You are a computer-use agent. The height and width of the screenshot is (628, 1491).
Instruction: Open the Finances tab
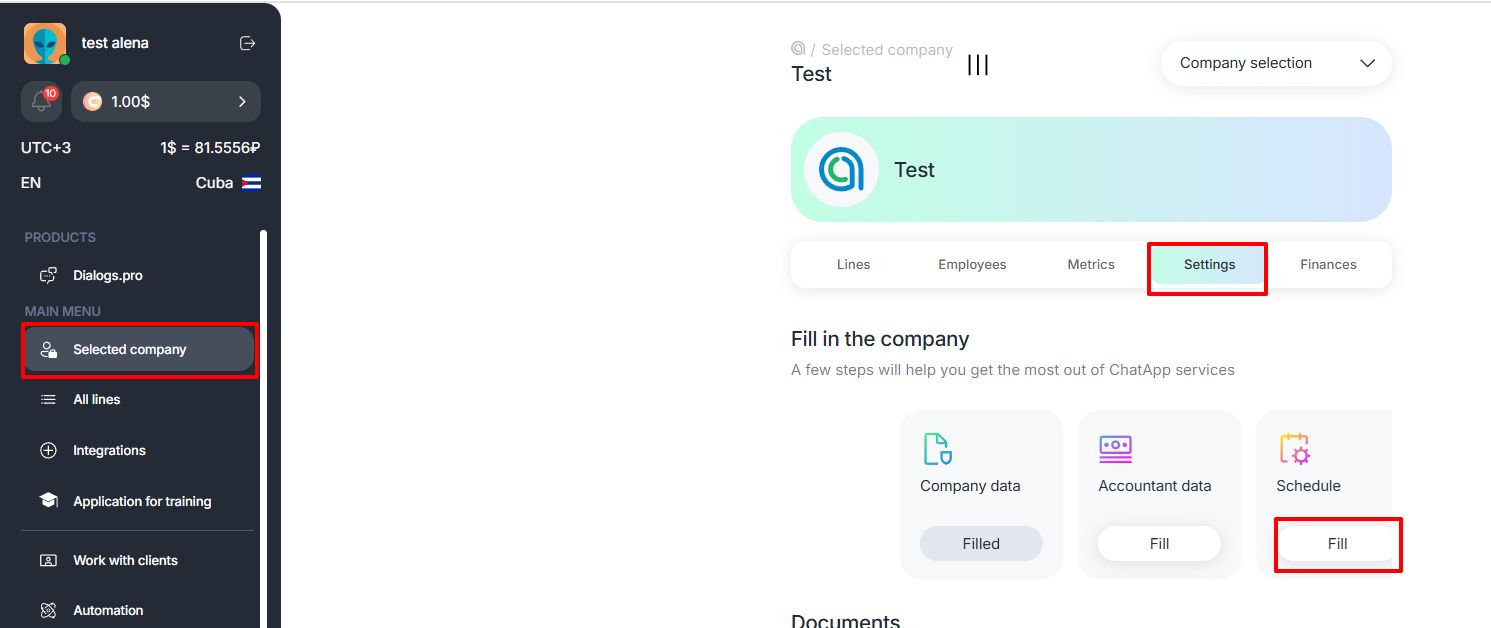[x=1328, y=265]
